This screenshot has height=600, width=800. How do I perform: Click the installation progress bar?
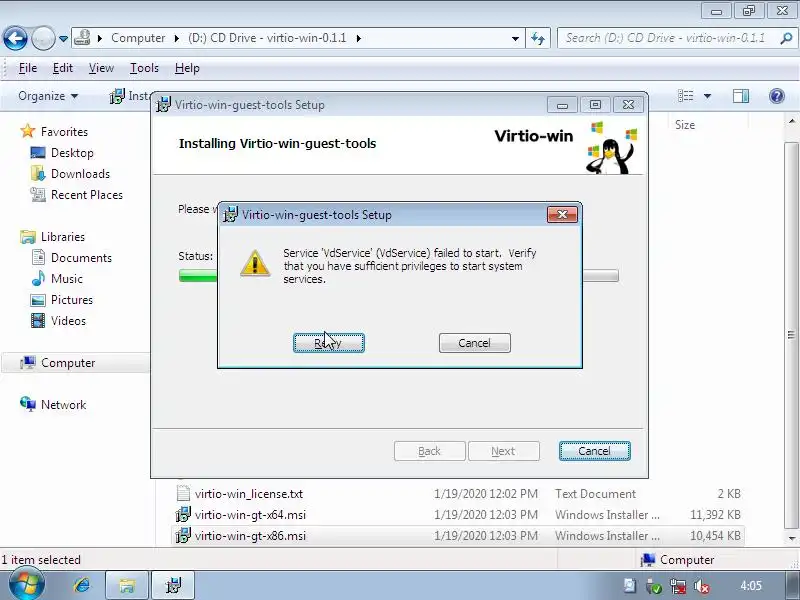398,276
